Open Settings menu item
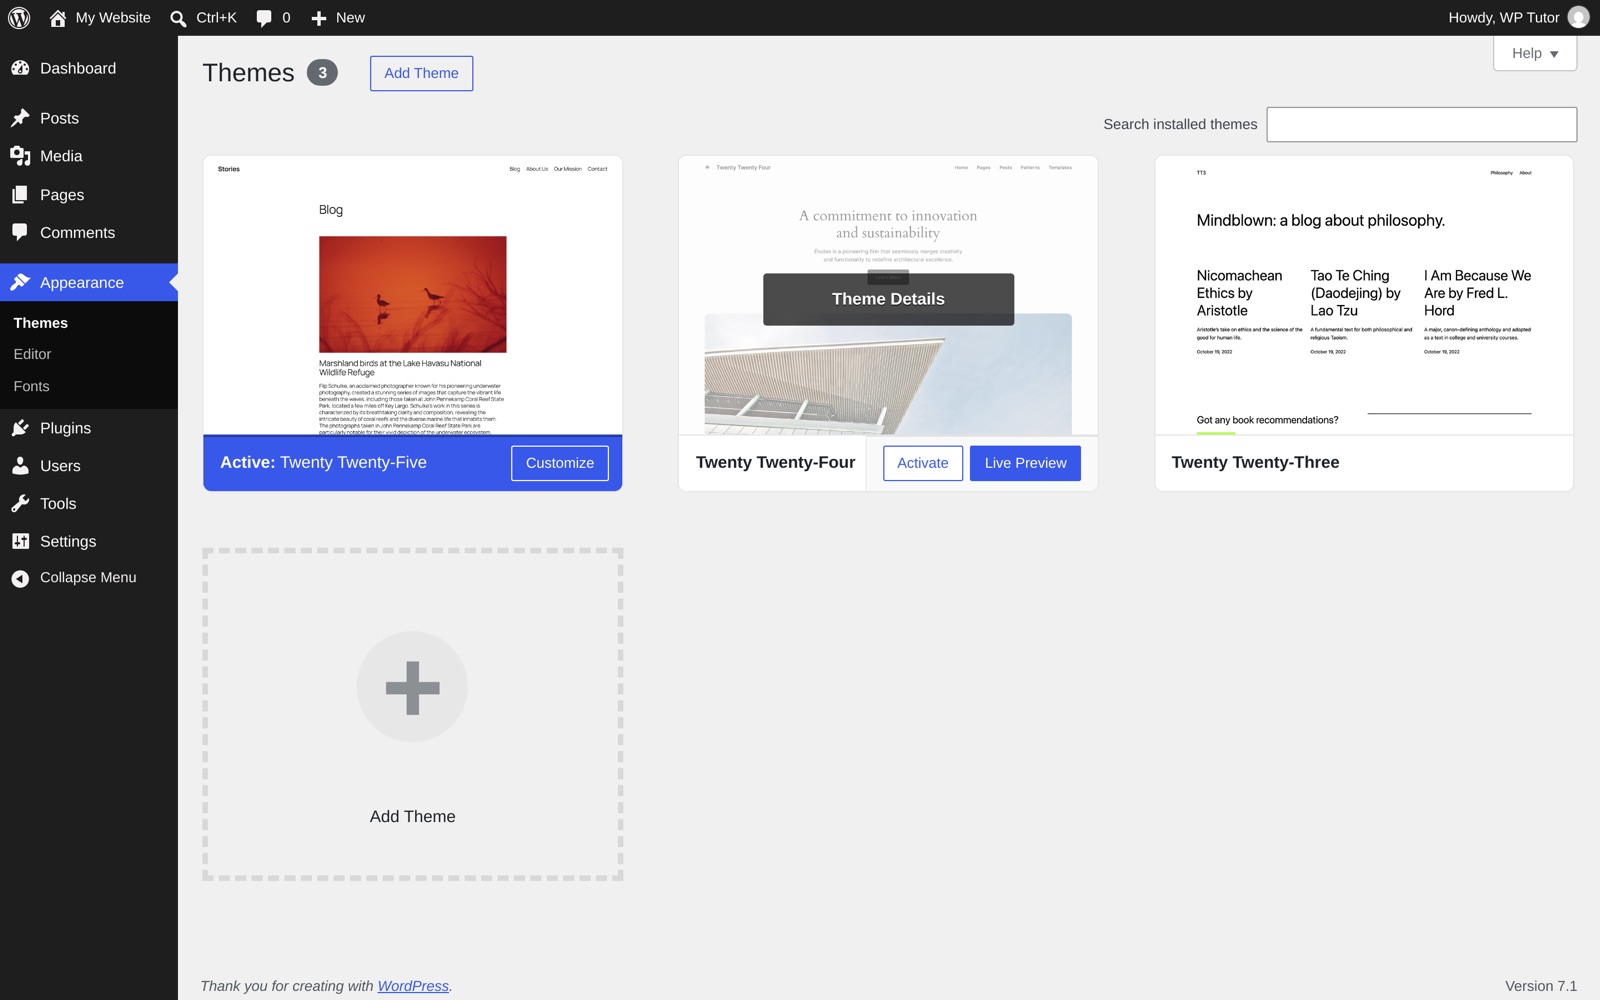The height and width of the screenshot is (1000, 1600). tap(68, 541)
